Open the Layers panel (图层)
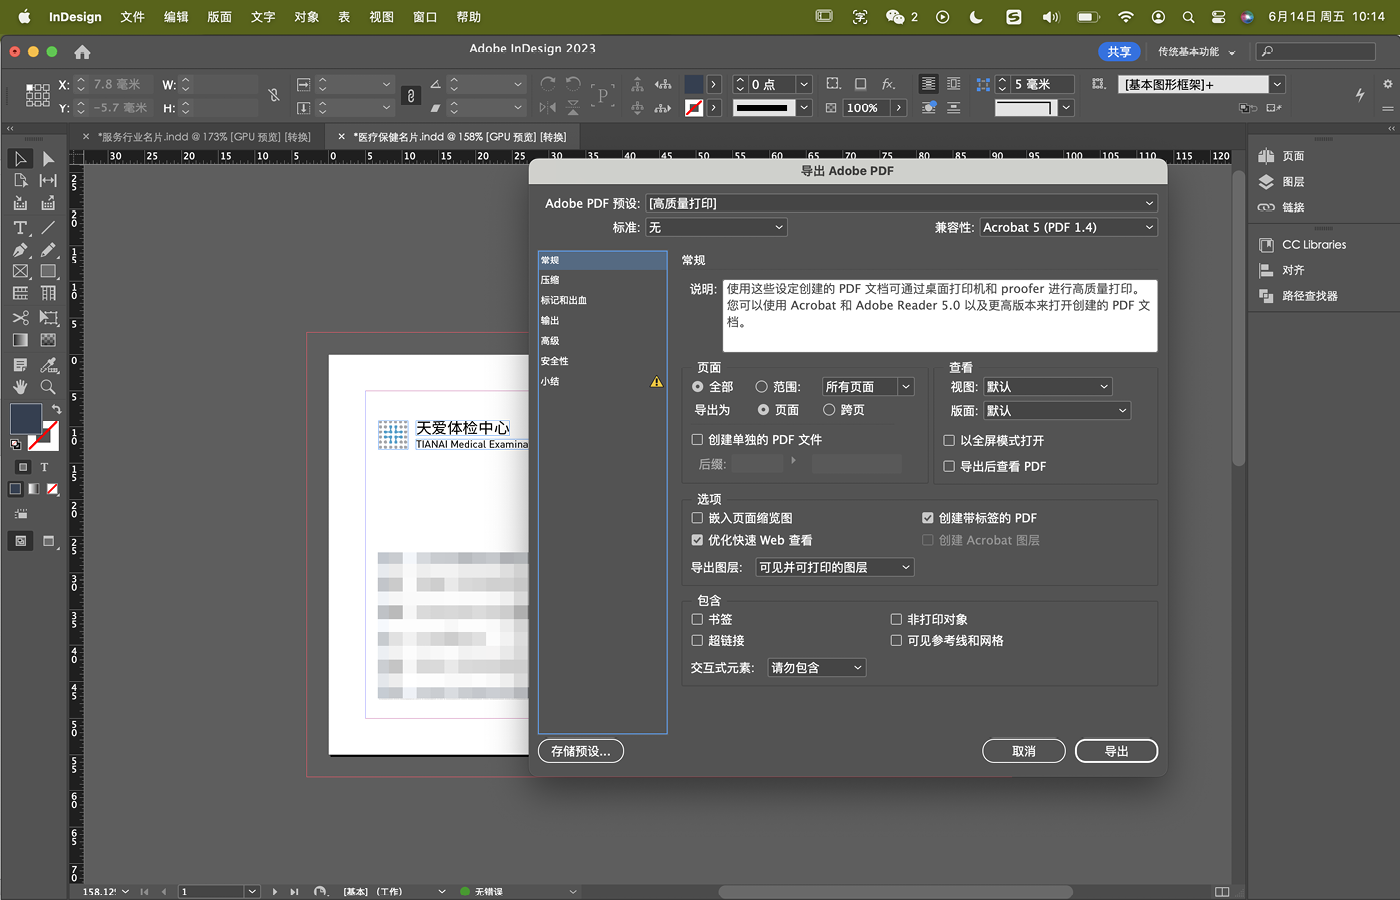The image size is (1400, 900). click(x=1292, y=182)
